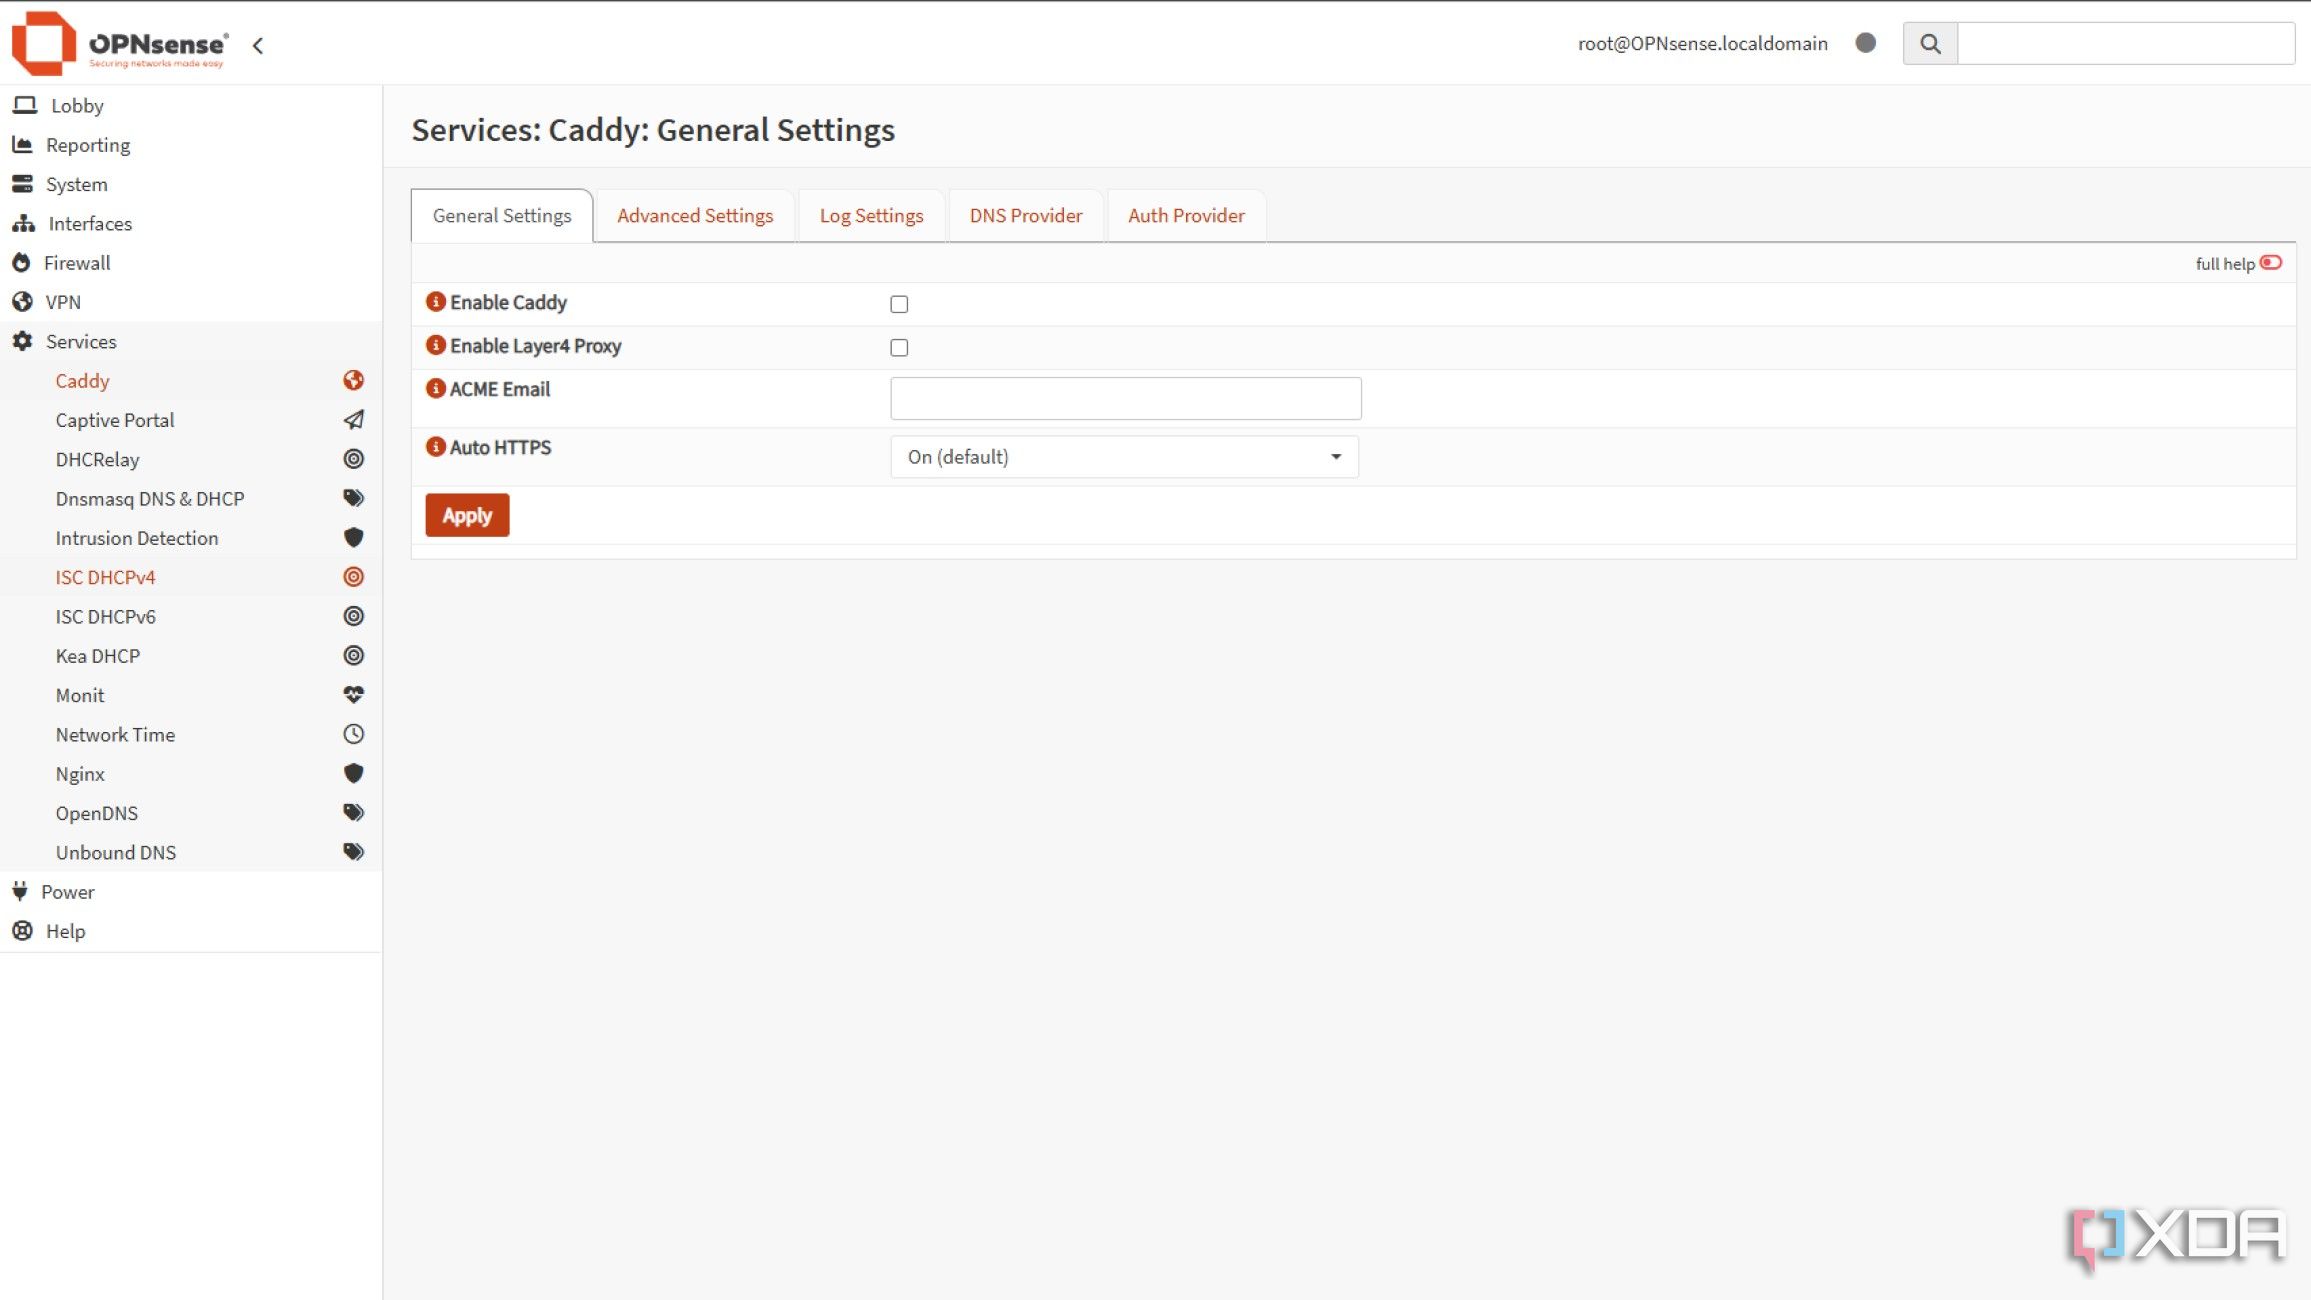2311x1300 pixels.
Task: Click the clock icon beside Network Time
Action: pyautogui.click(x=353, y=734)
